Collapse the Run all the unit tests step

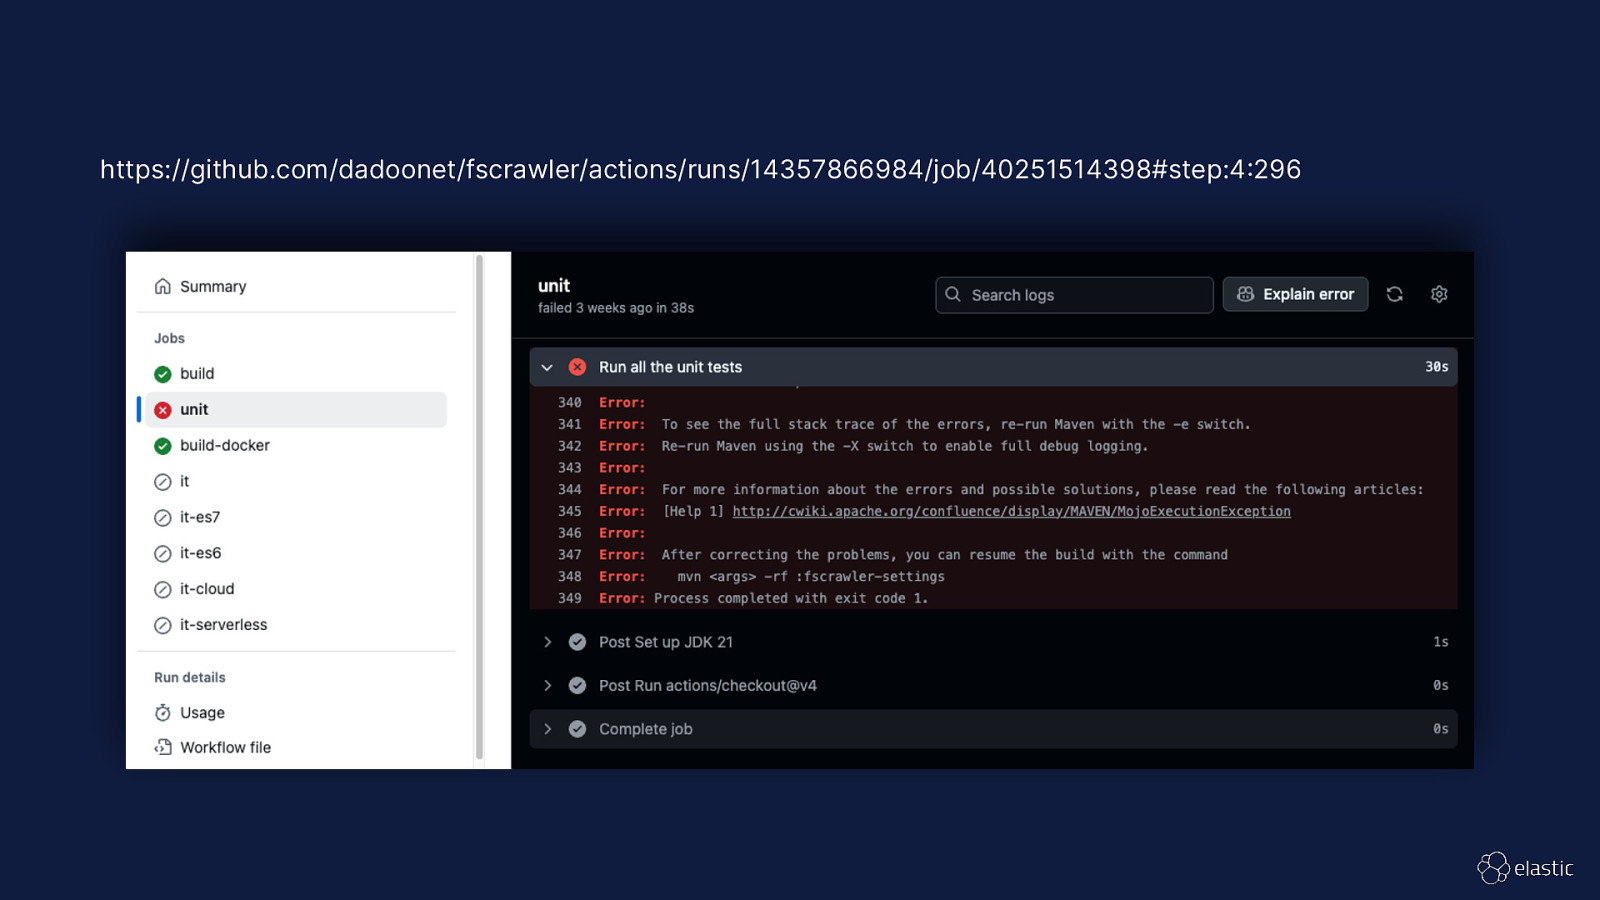tap(547, 367)
